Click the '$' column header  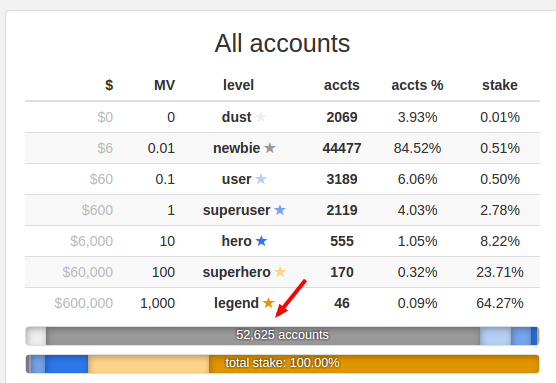[109, 85]
